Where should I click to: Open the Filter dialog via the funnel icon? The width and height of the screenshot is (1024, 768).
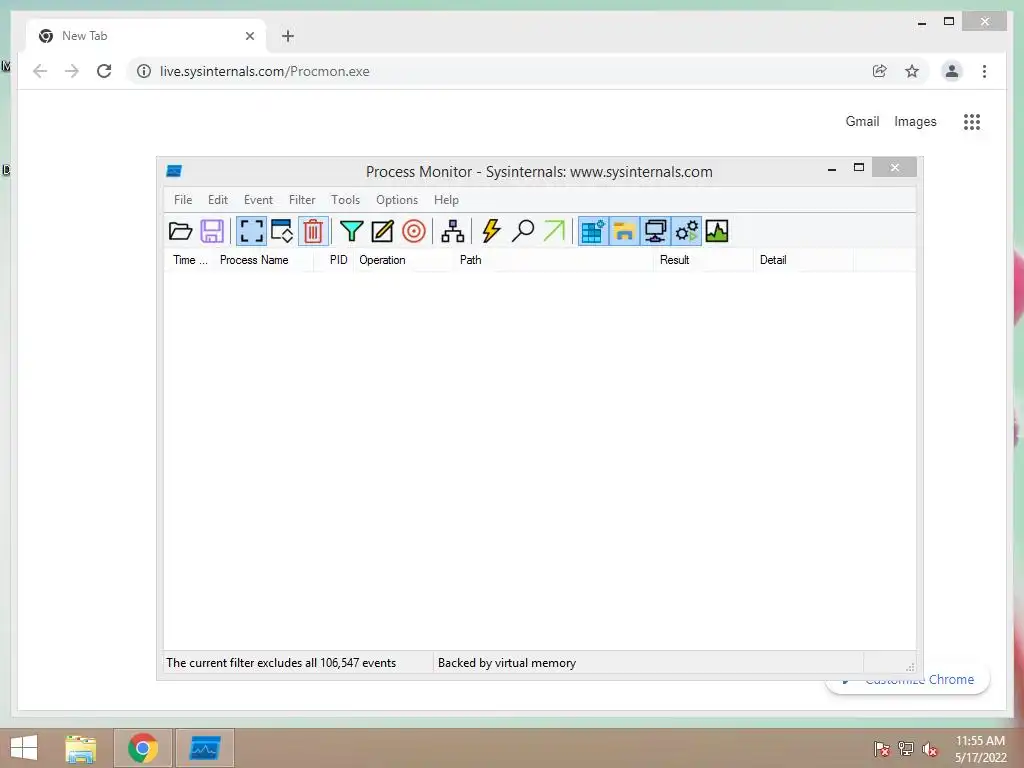click(x=351, y=231)
